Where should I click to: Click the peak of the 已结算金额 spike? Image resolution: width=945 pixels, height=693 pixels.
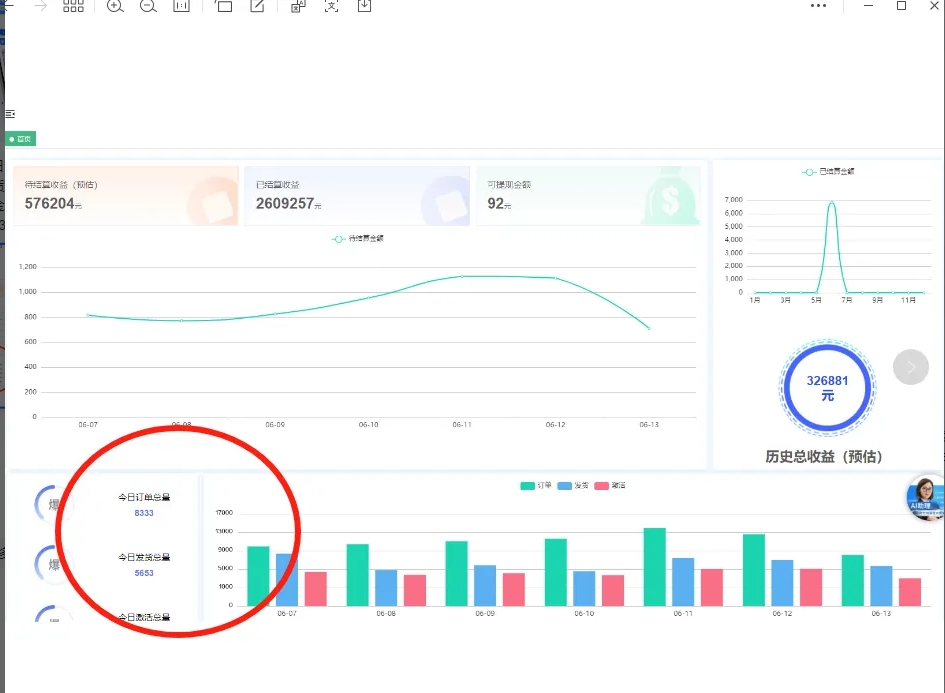click(x=832, y=202)
